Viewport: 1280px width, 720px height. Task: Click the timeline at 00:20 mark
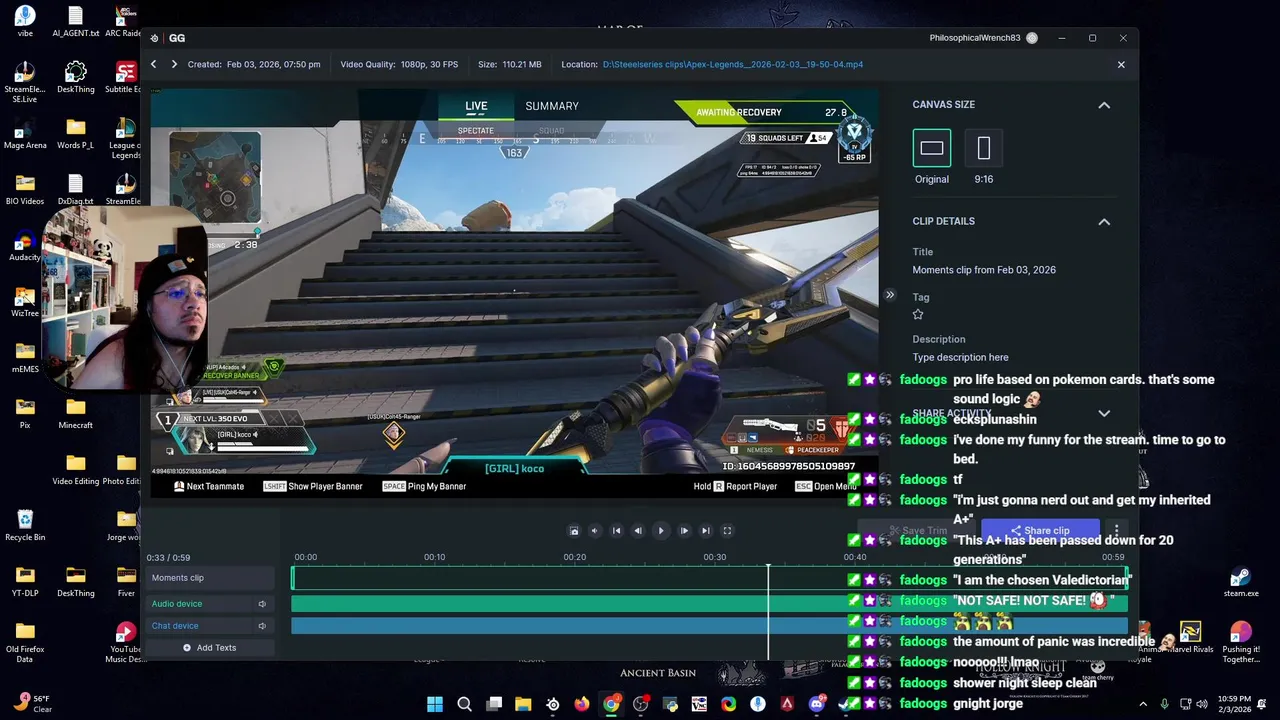(574, 557)
